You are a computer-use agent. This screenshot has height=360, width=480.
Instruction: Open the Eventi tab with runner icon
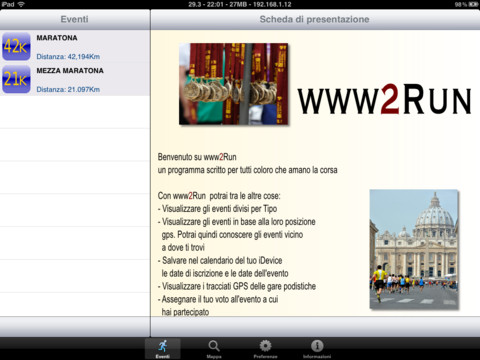(x=163, y=349)
